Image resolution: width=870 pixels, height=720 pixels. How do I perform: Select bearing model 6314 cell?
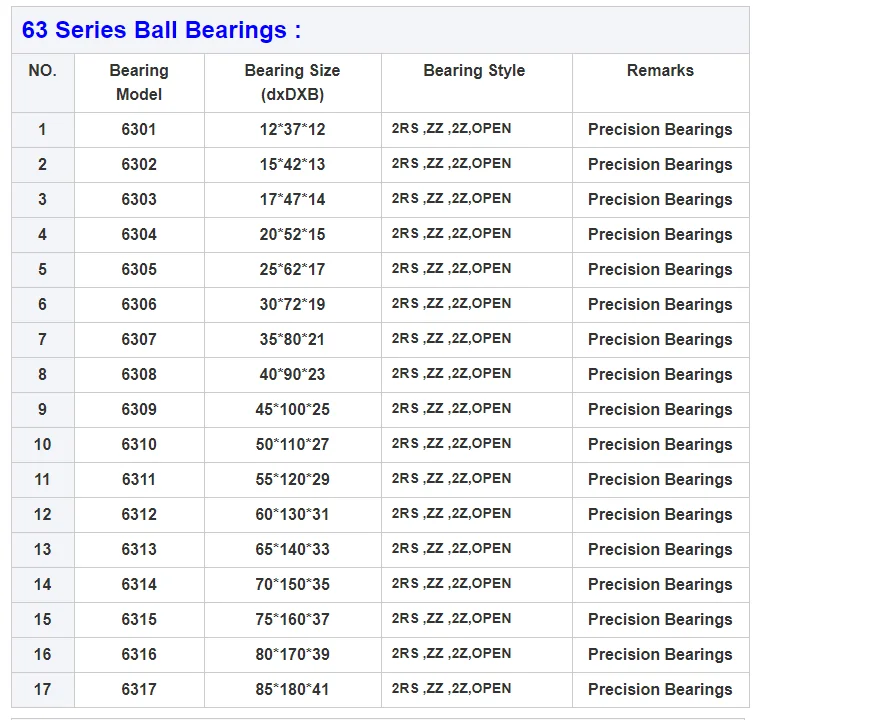click(139, 584)
